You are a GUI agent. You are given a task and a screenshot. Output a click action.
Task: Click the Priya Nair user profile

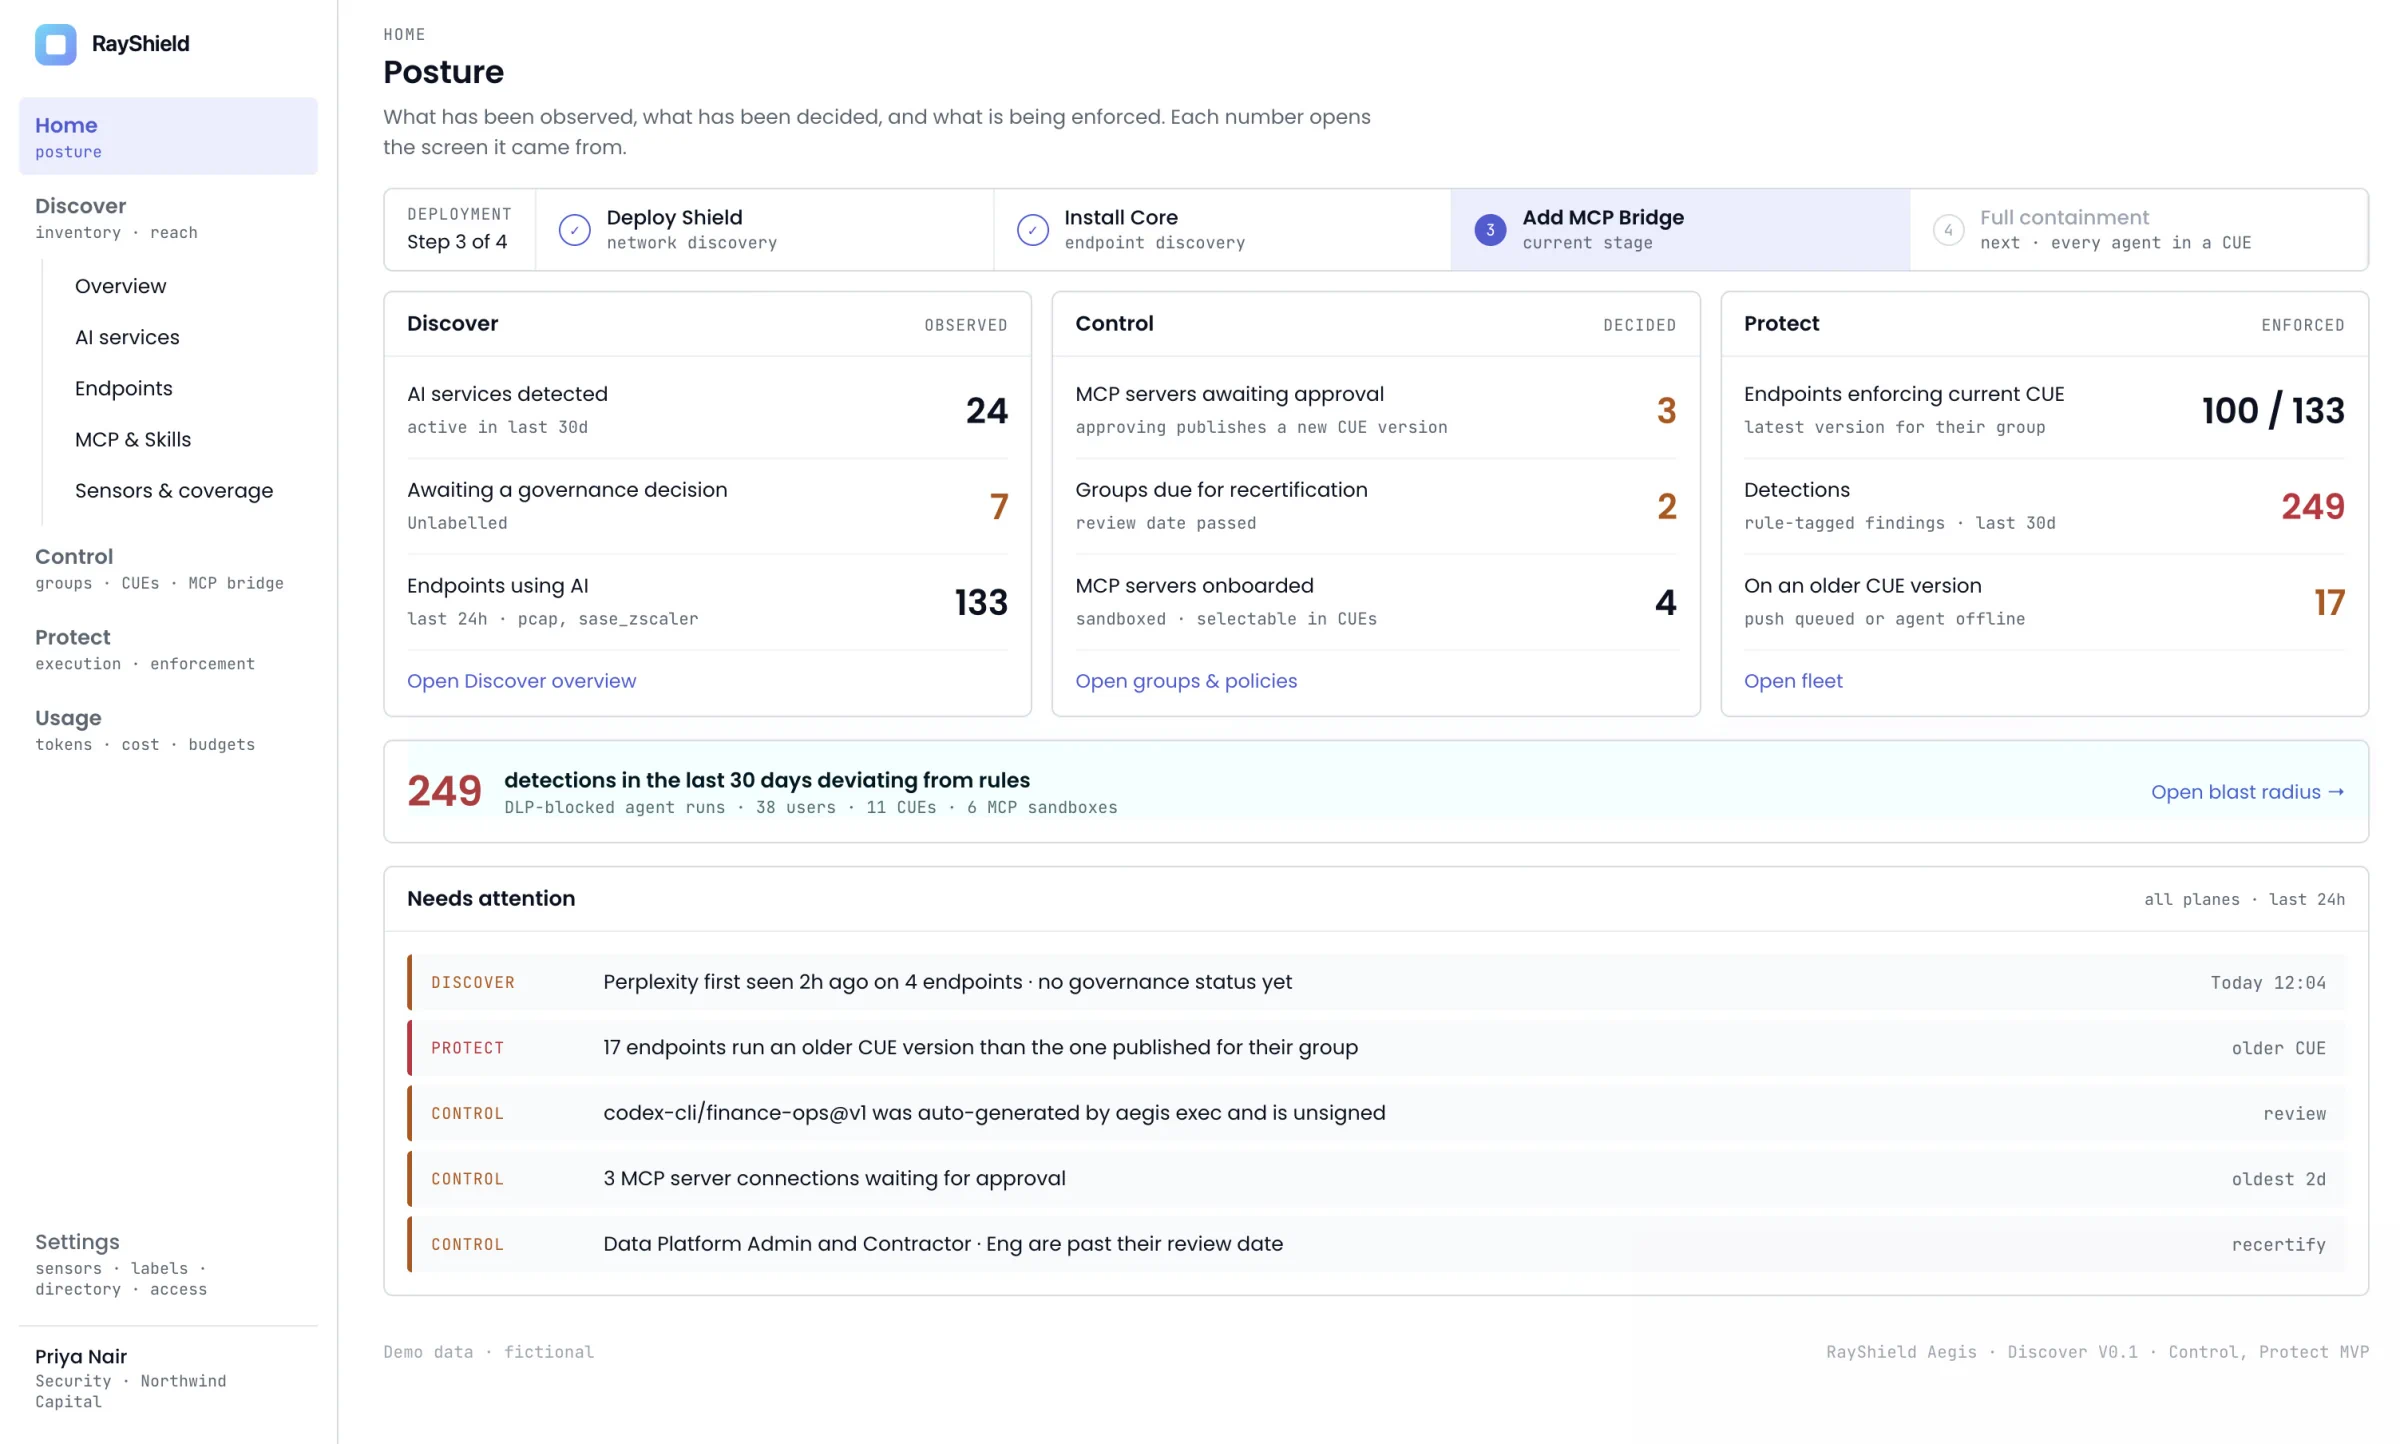pos(168,1378)
